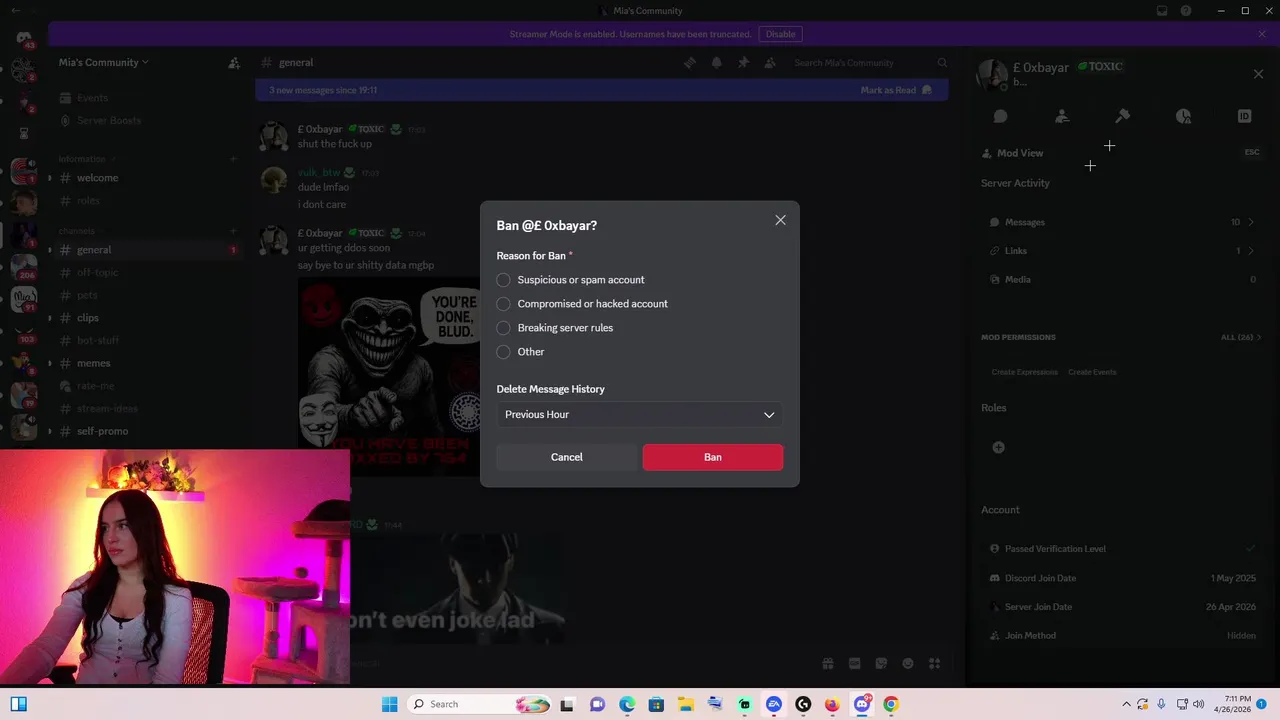Screen dimensions: 1280x720
Task: Open the gift icon in message bar
Action: coord(828,663)
